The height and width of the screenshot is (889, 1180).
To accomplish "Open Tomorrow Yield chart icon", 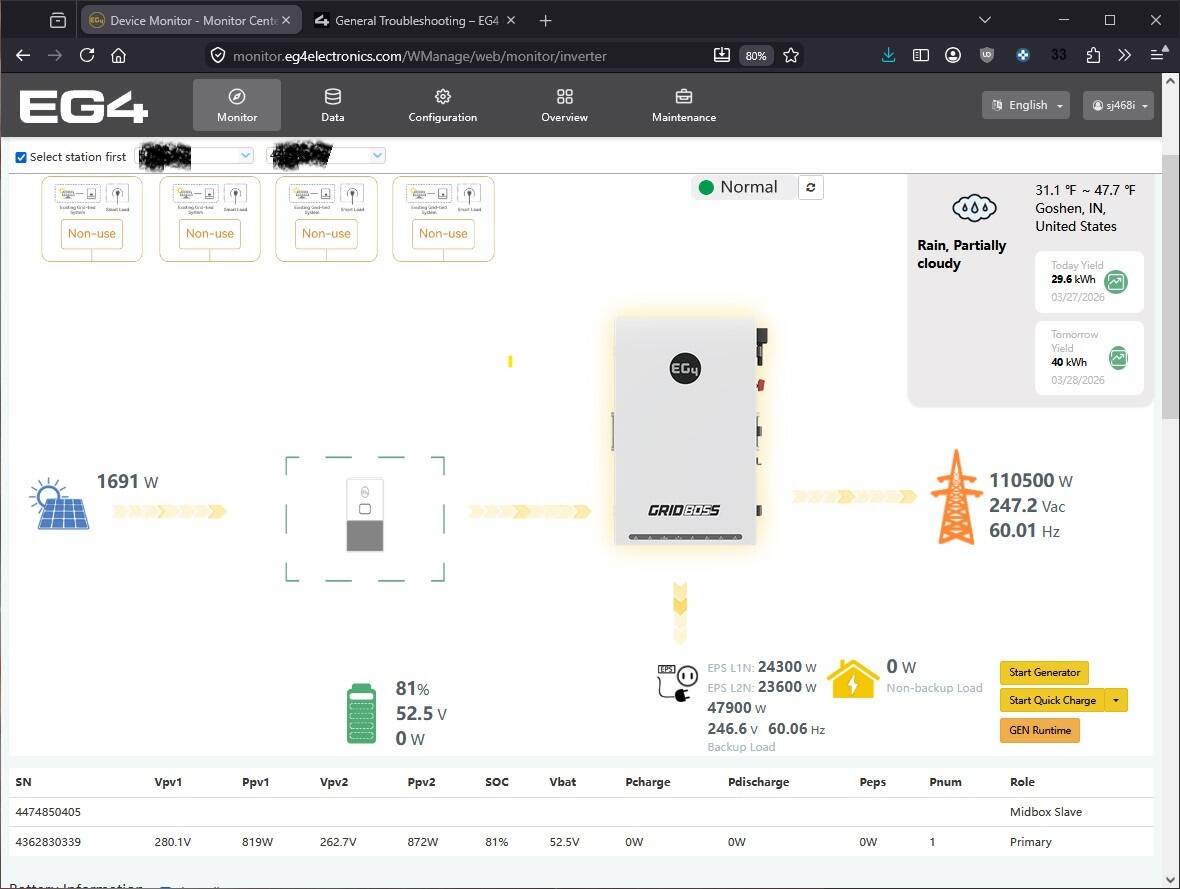I will coord(1118,357).
